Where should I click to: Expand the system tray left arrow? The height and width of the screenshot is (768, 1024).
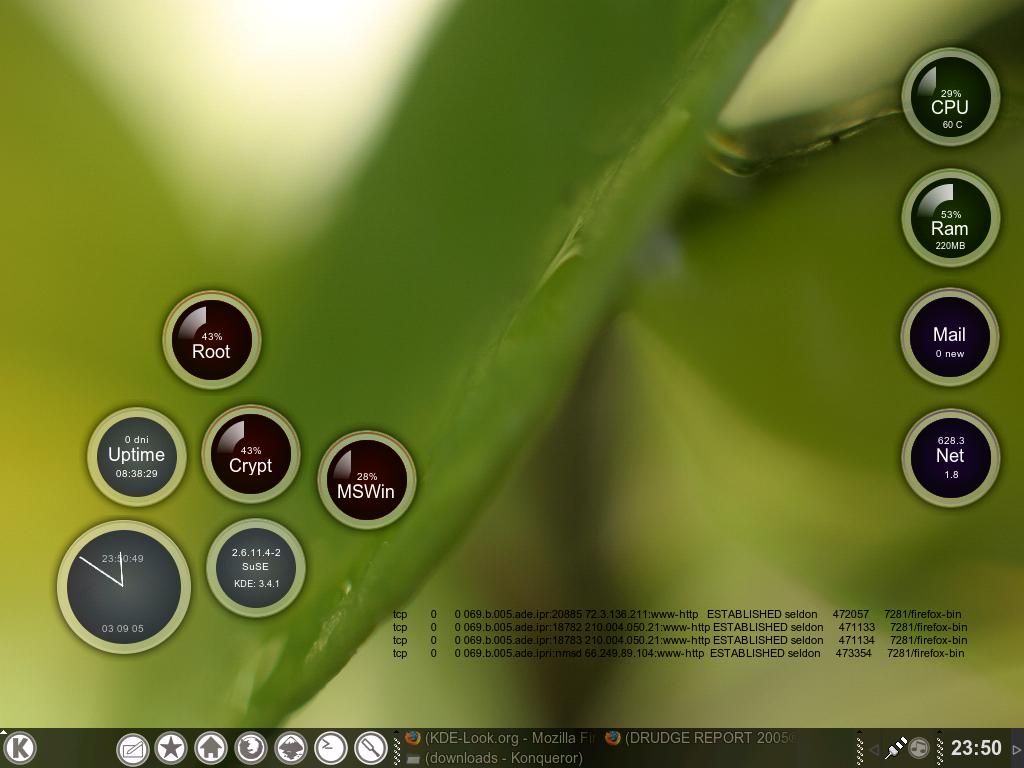click(874, 750)
